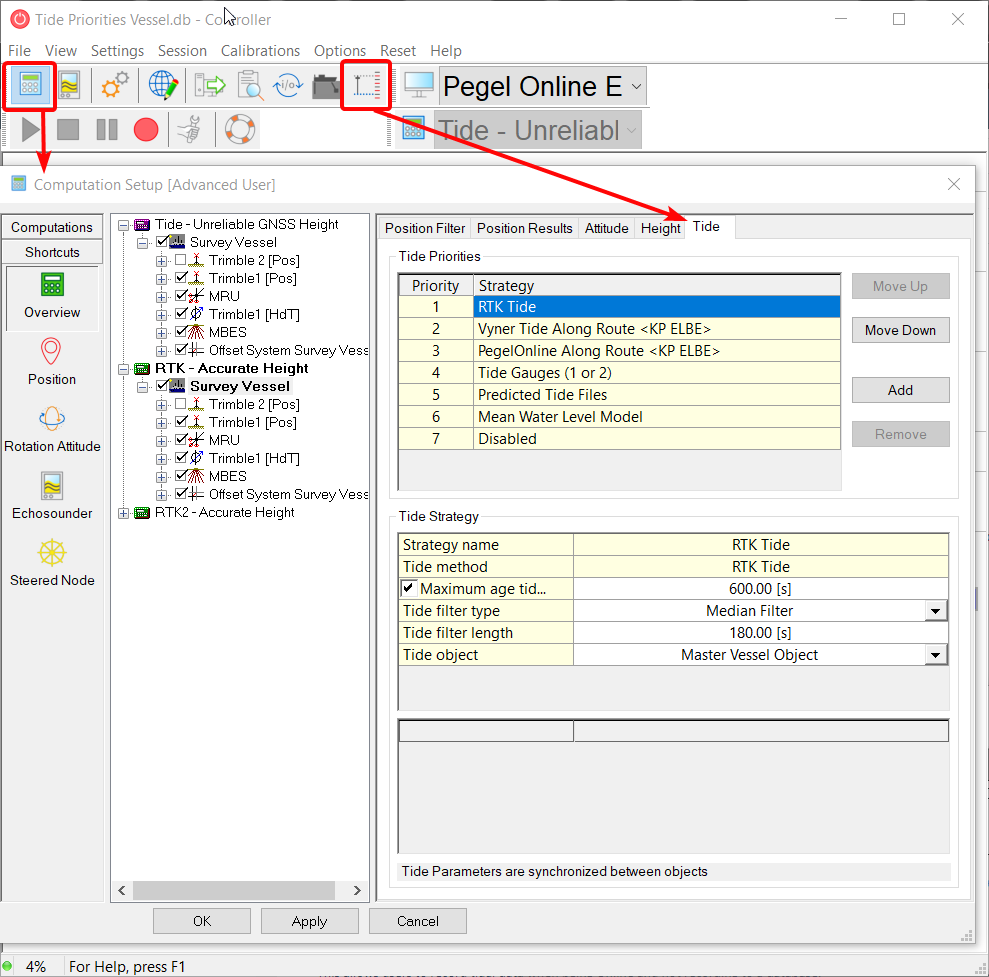The image size is (989, 977).
Task: Click Apply button
Action: click(x=309, y=921)
